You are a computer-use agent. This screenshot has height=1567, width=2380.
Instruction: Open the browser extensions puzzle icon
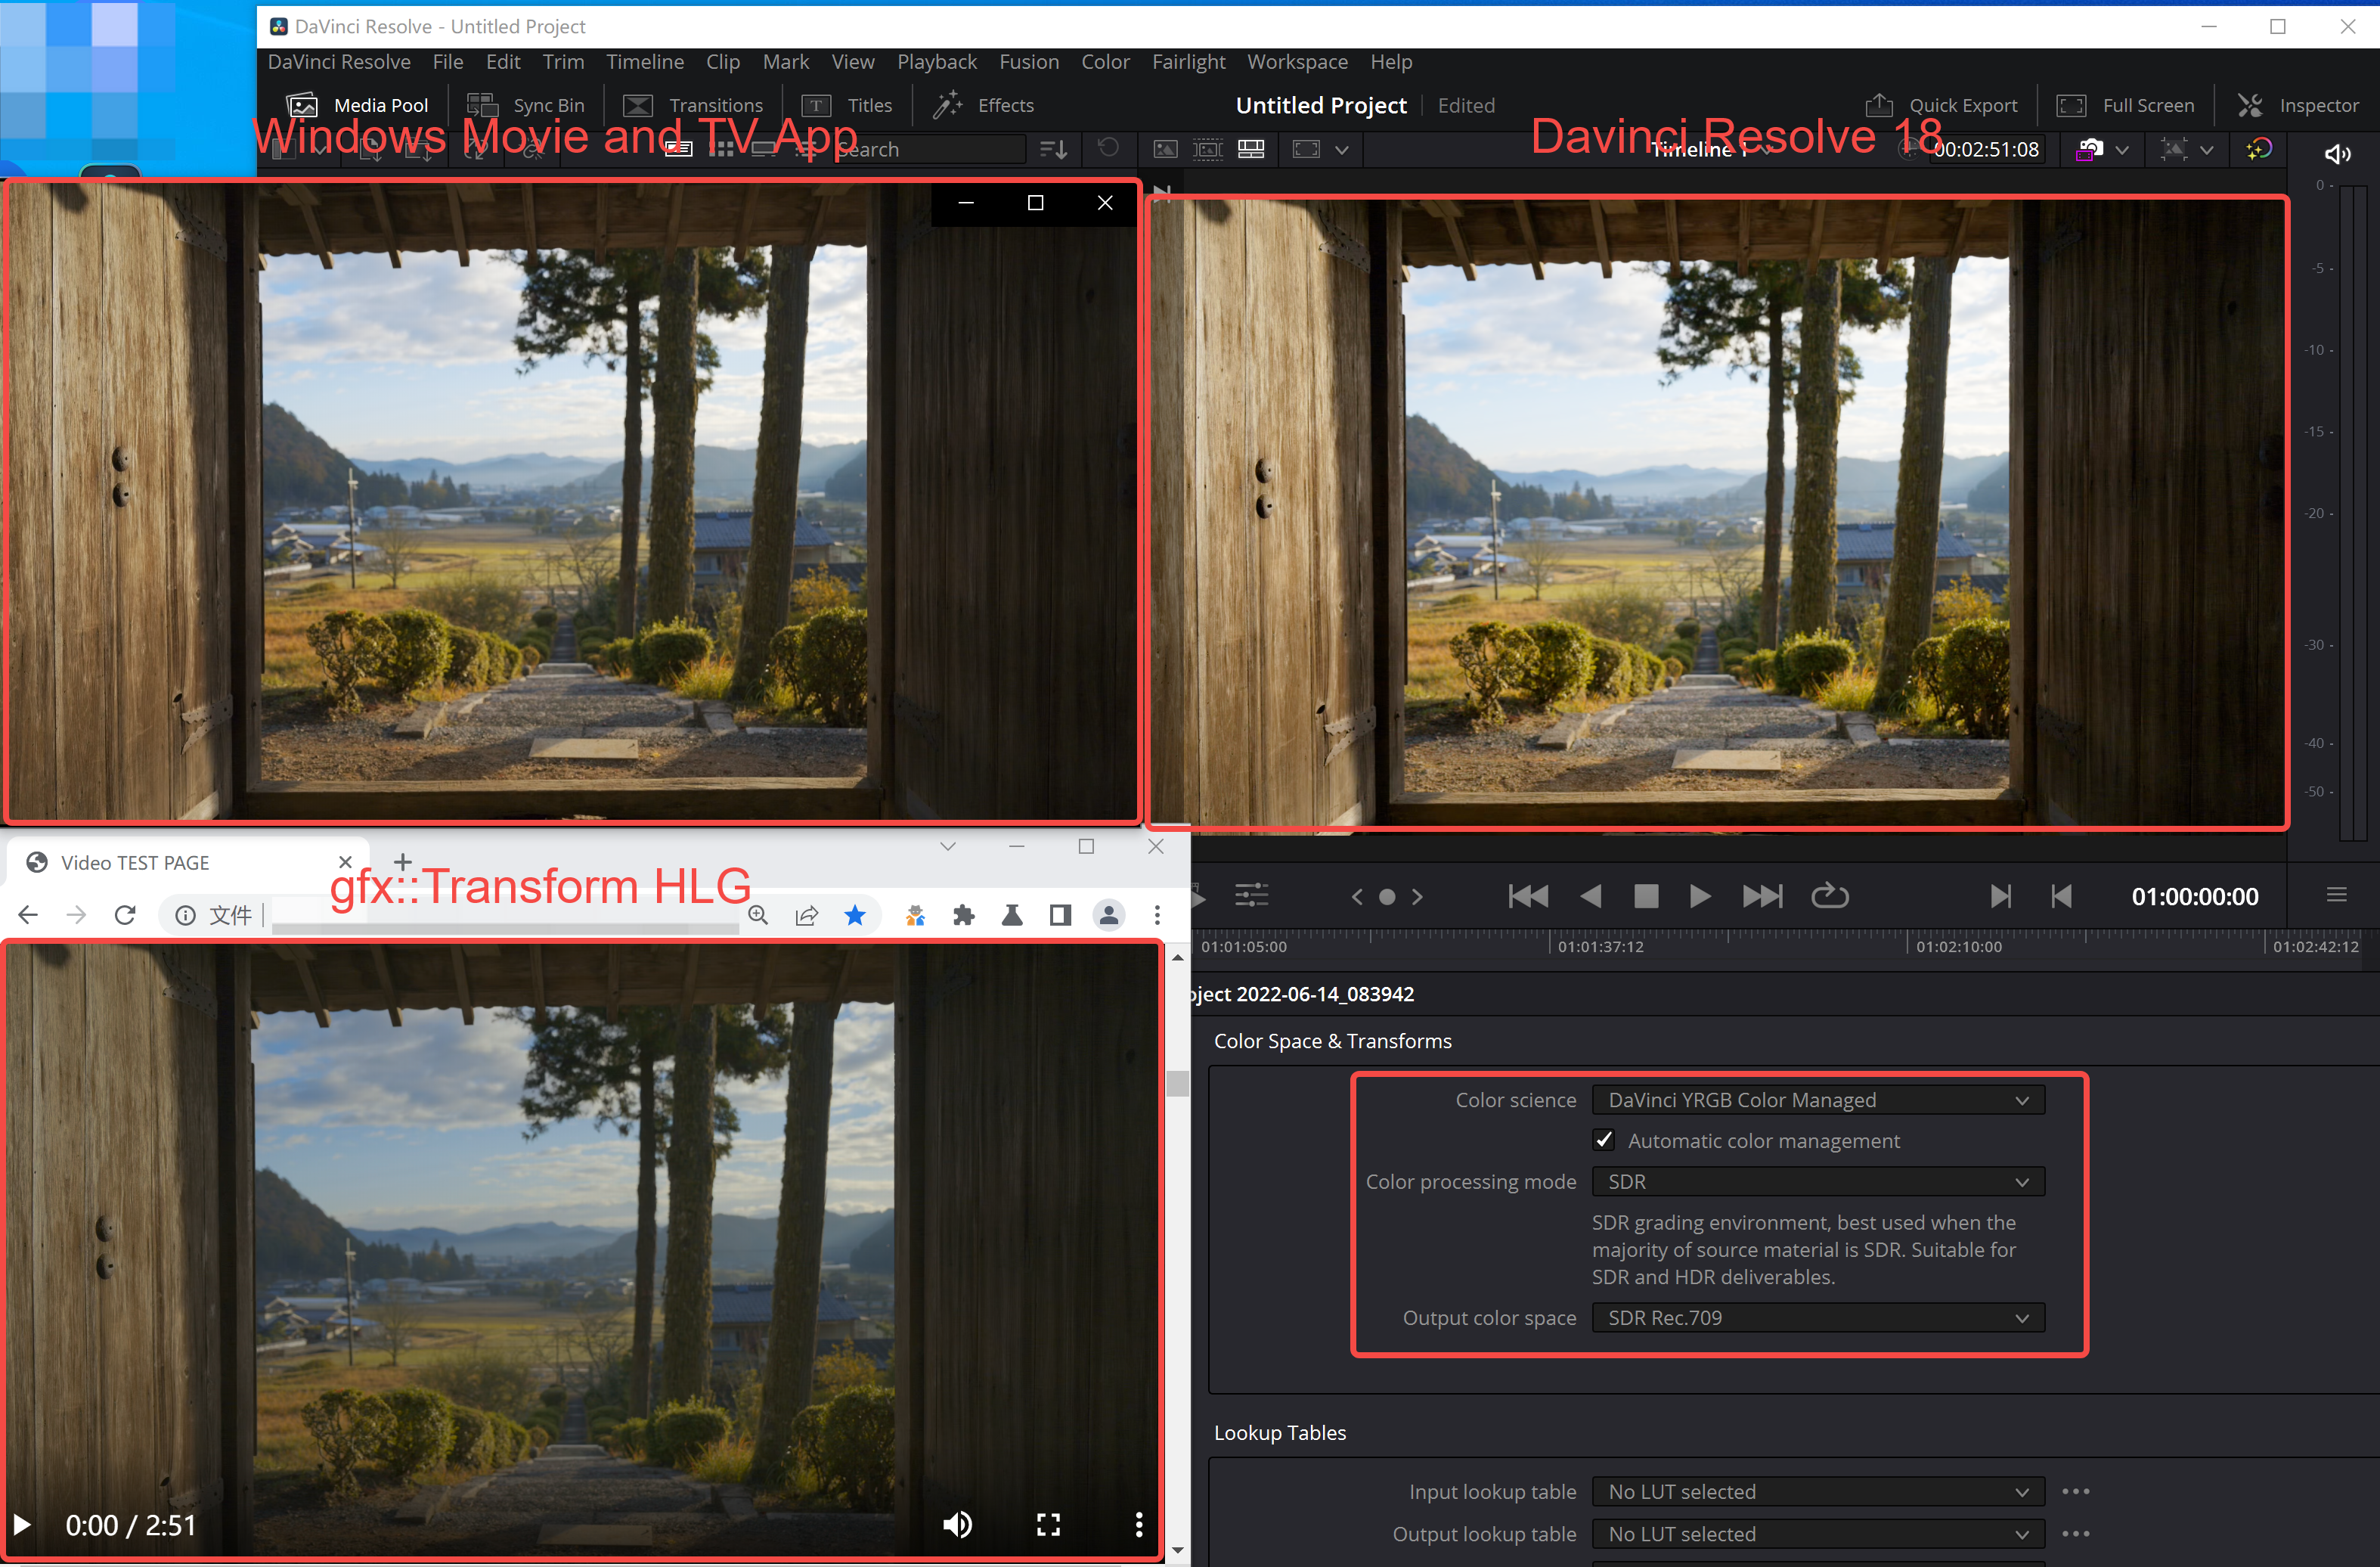[x=963, y=915]
